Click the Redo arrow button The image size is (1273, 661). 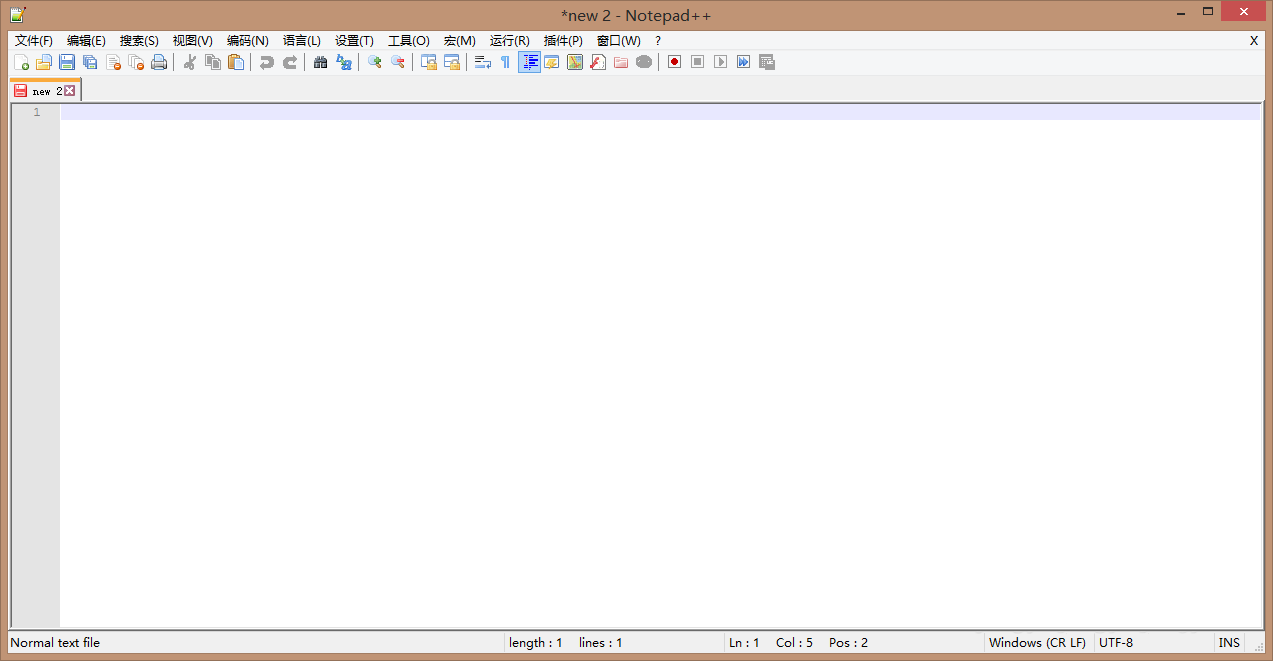point(289,62)
